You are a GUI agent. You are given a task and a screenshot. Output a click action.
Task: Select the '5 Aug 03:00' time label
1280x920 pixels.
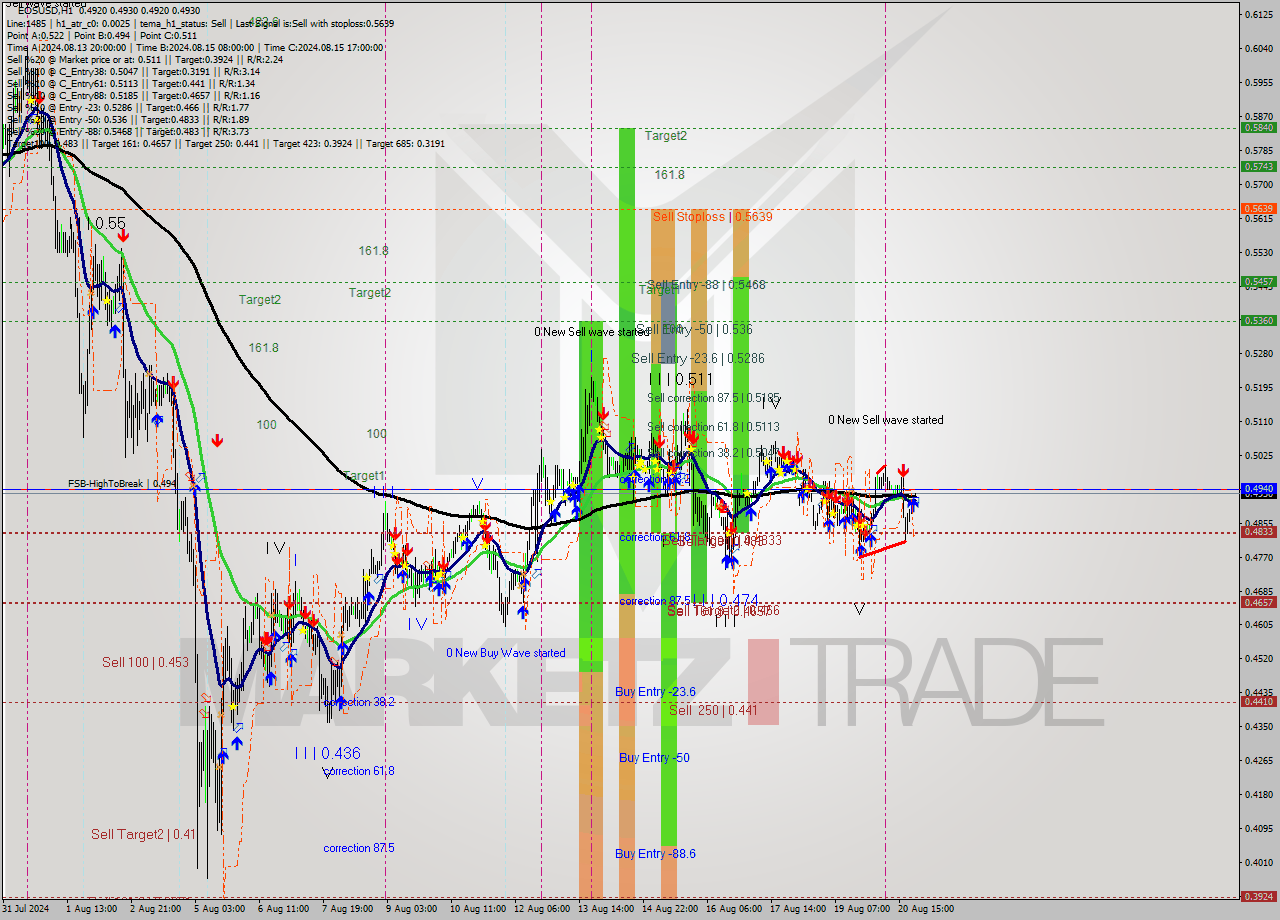(220, 910)
